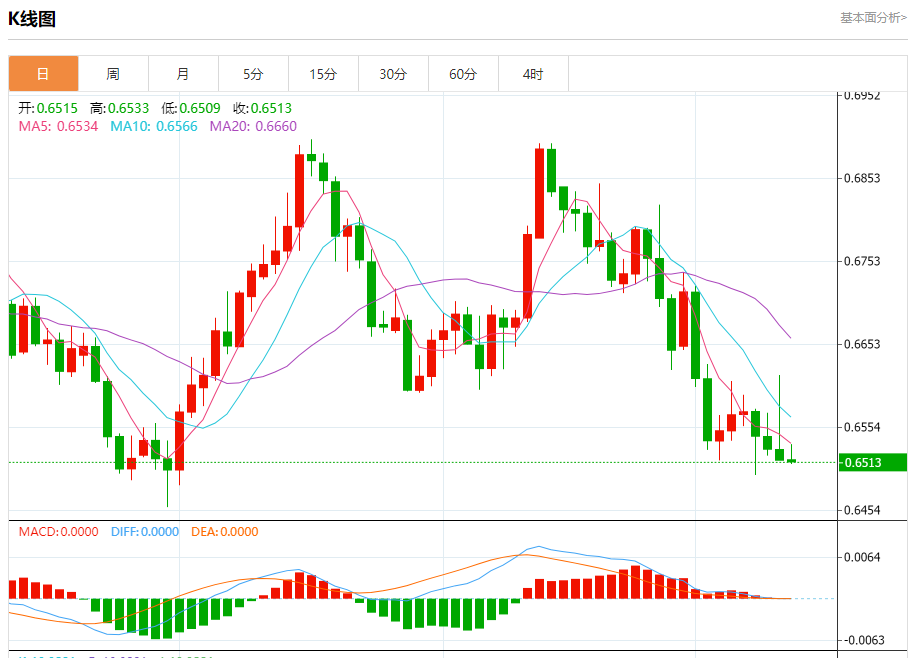Viewport: 917px width, 658px height.
Task: Switch to the 5分 interval tab
Action: 253,74
